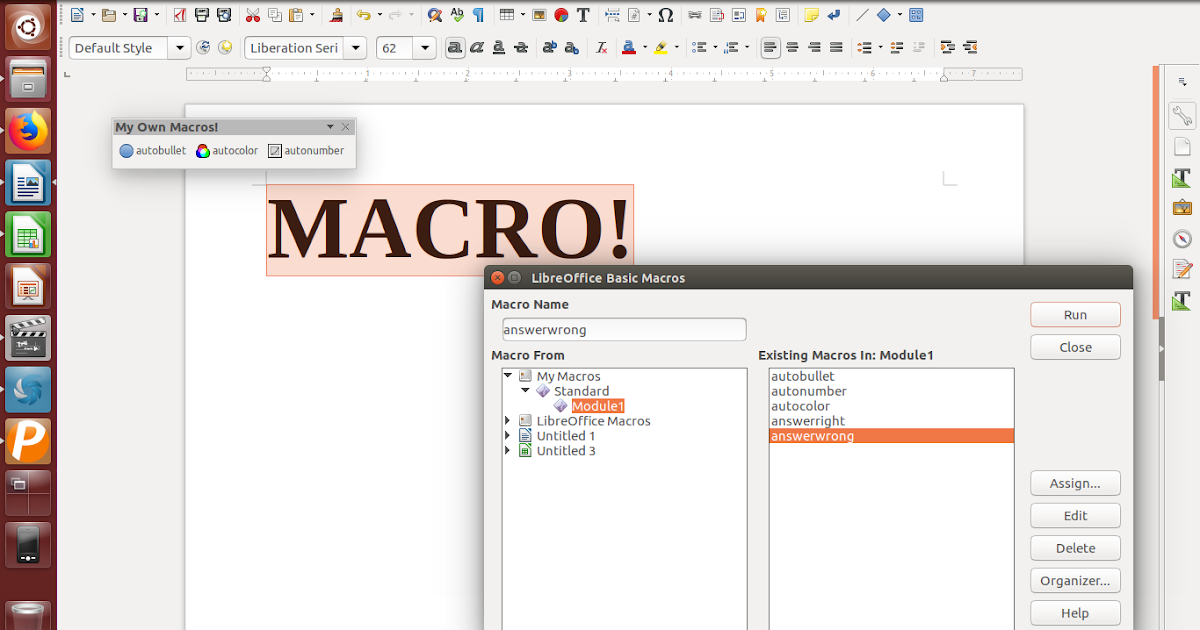Export document as PDF
The image size is (1200, 630).
pyautogui.click(x=178, y=15)
